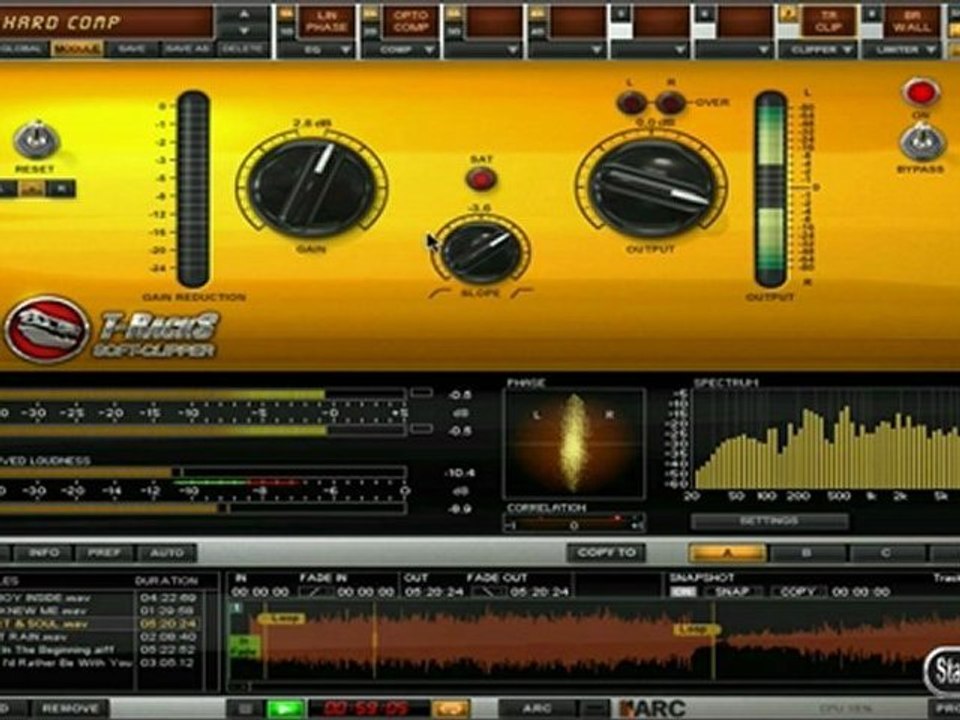Click the SAT indicator LED
The height and width of the screenshot is (720, 960).
[481, 179]
